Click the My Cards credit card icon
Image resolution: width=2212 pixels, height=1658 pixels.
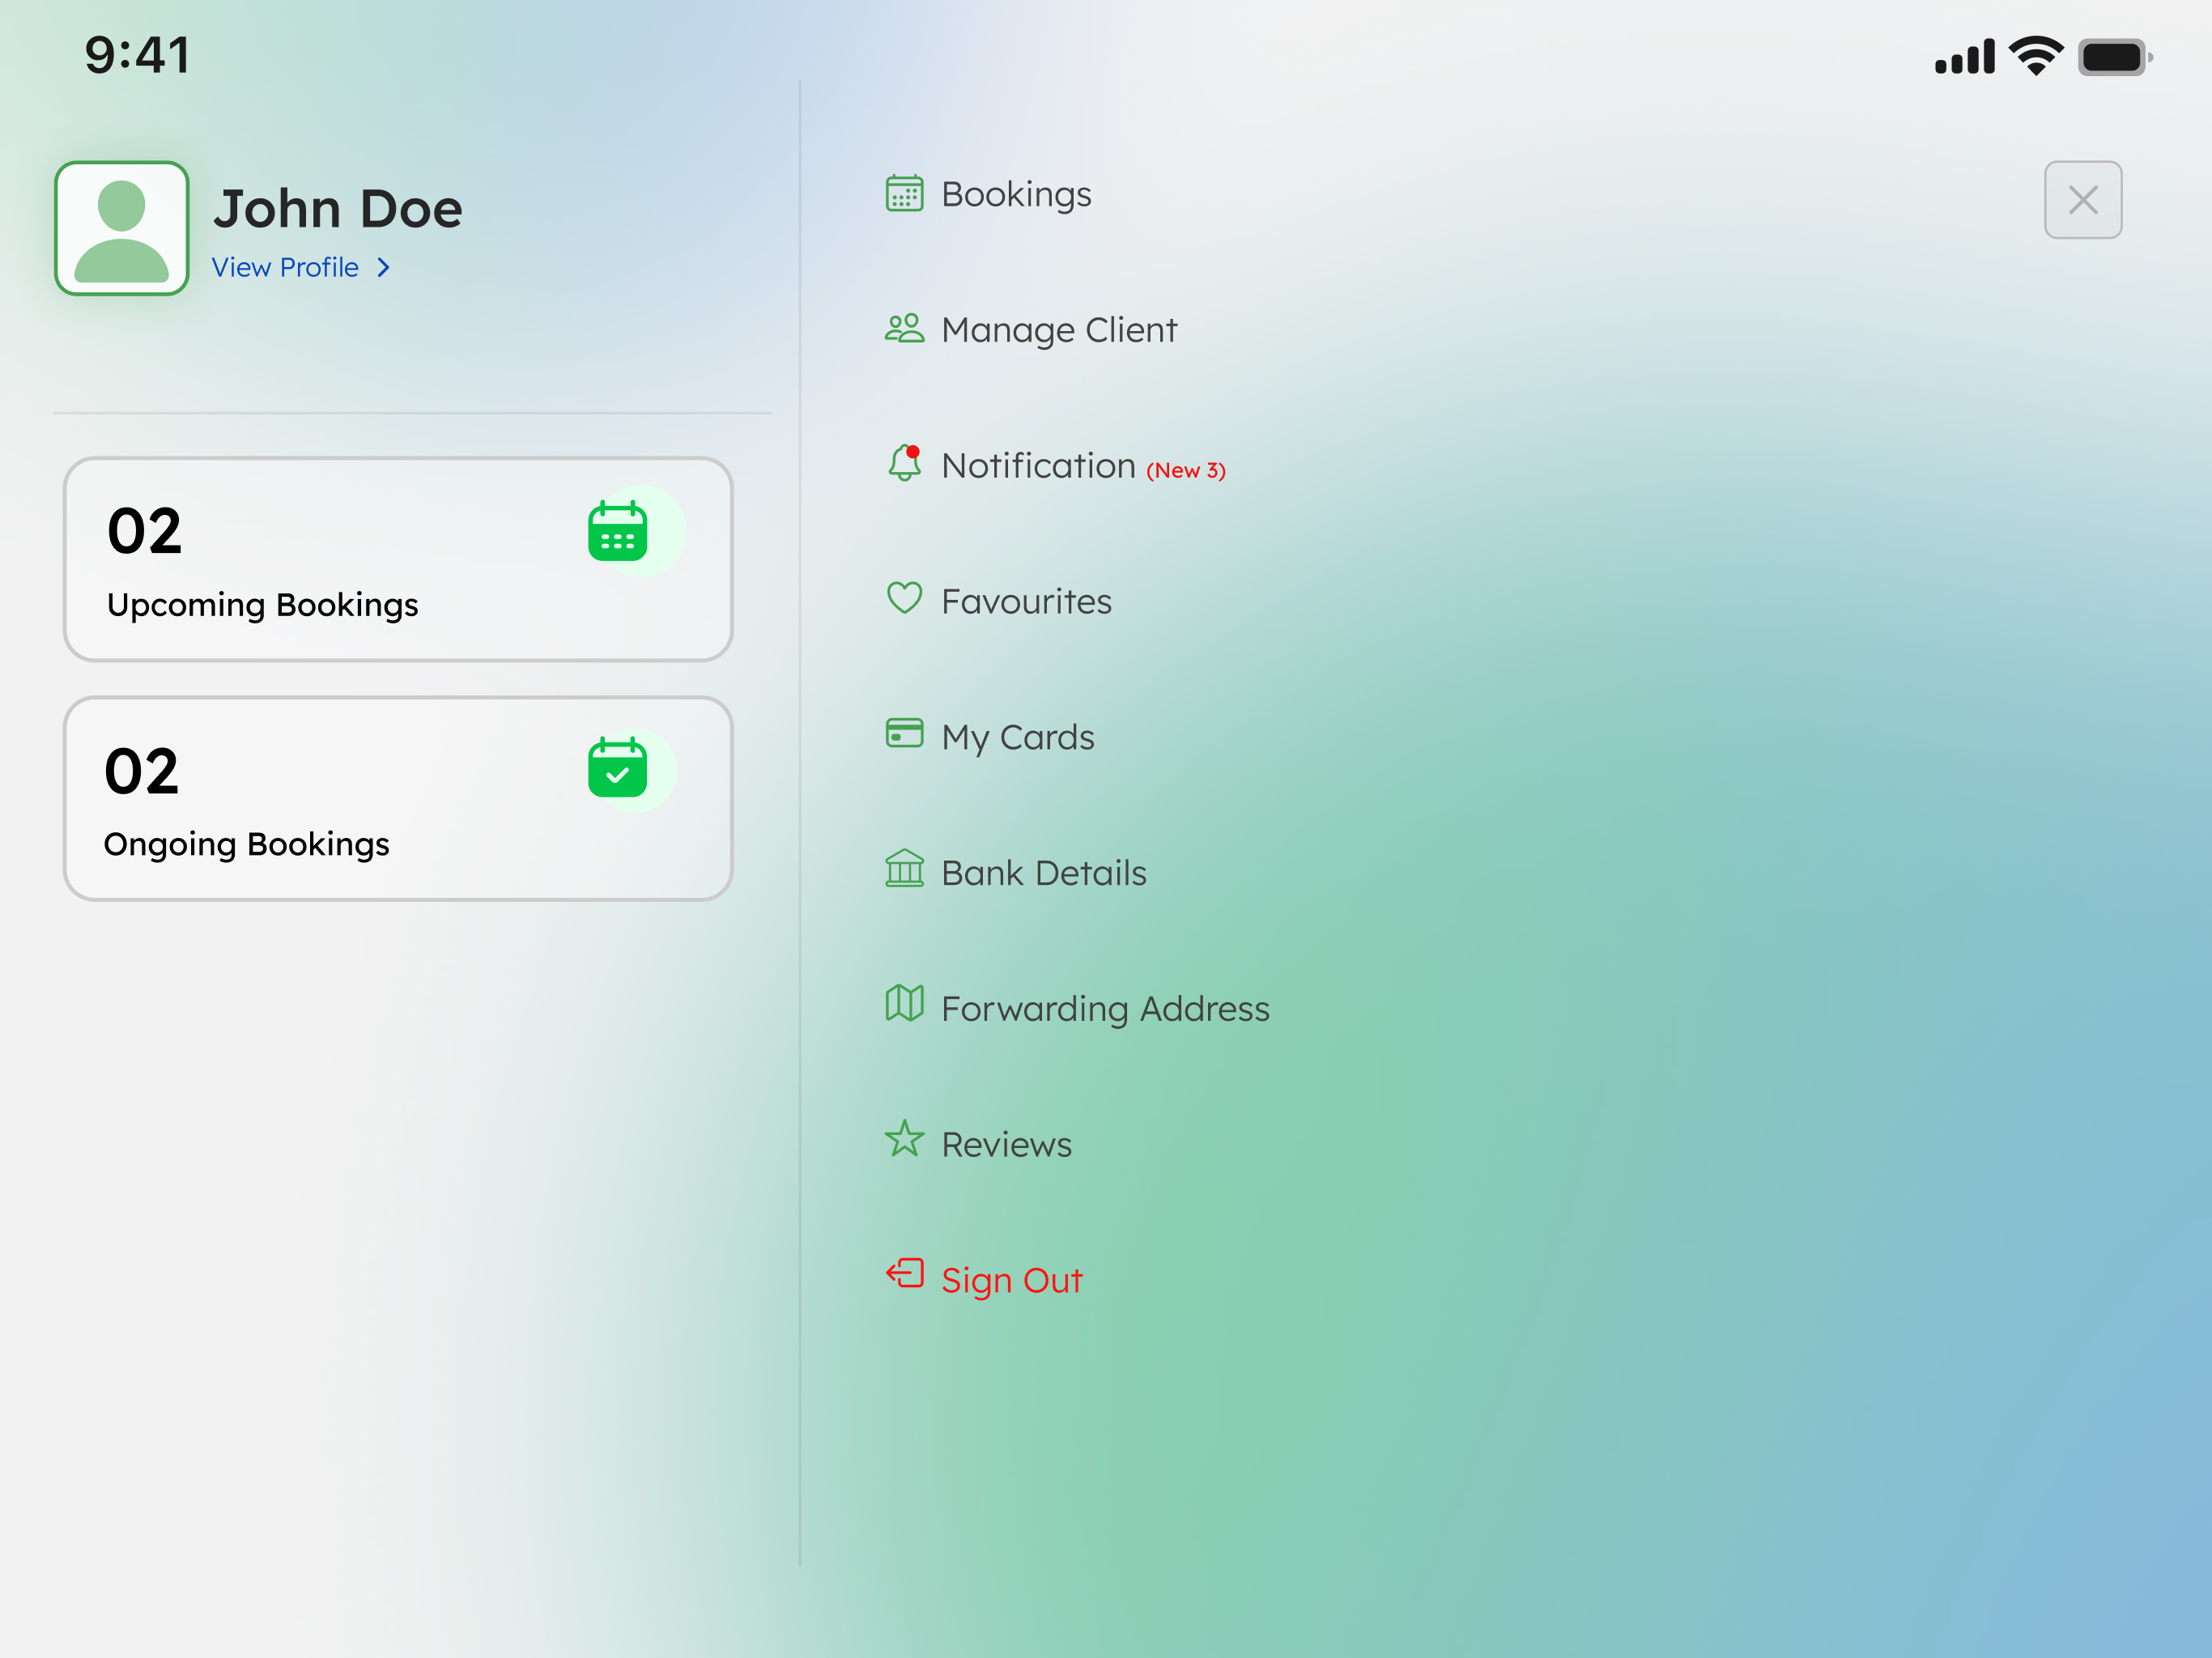(x=904, y=733)
